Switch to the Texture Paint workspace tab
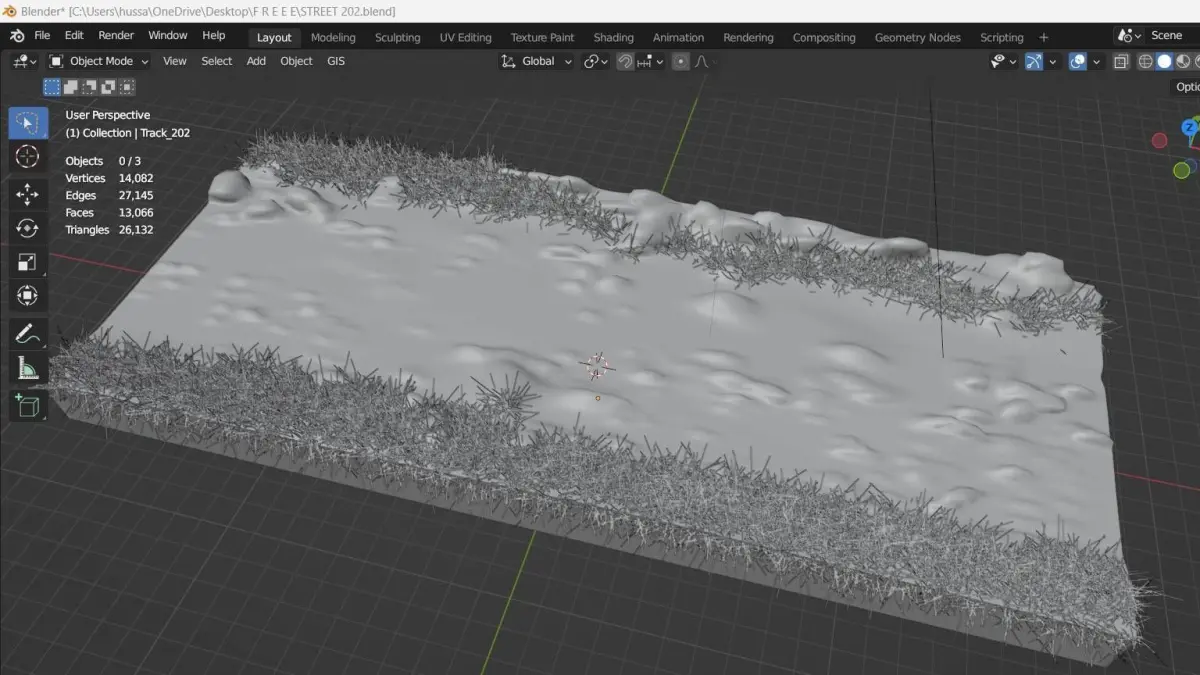The width and height of the screenshot is (1200, 675). (542, 37)
